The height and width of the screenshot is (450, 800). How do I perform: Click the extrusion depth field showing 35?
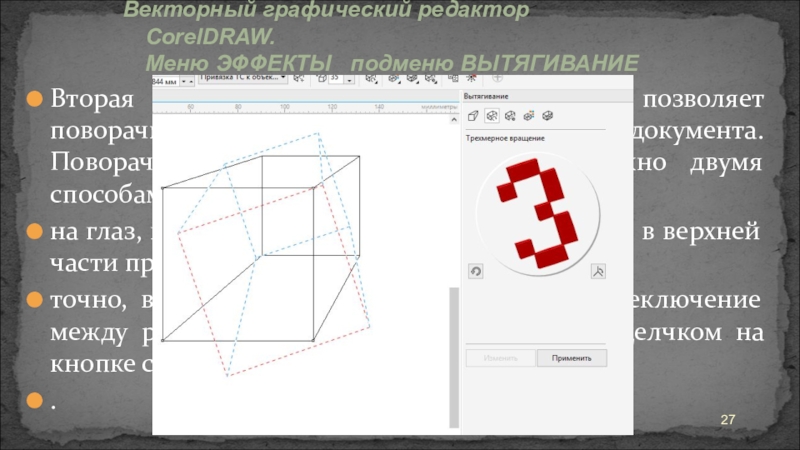tap(335, 79)
